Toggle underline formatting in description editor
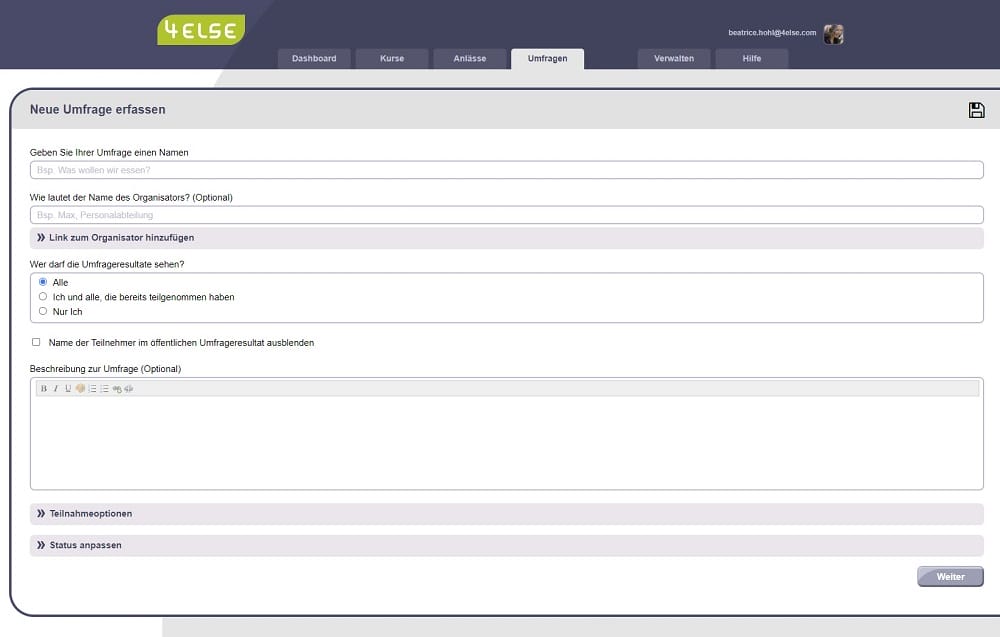 pyautogui.click(x=68, y=389)
